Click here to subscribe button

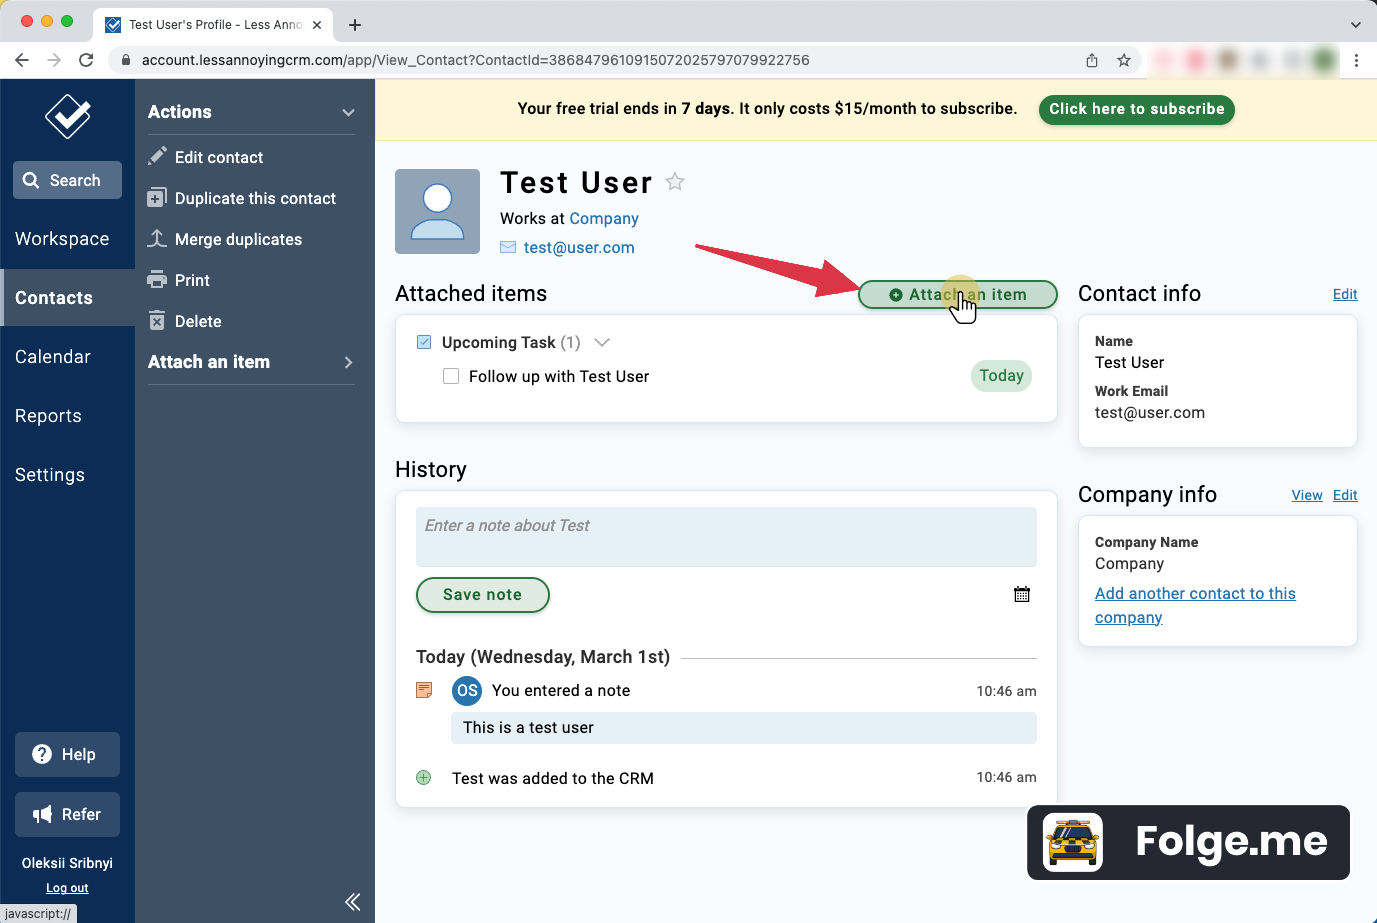coord(1136,109)
